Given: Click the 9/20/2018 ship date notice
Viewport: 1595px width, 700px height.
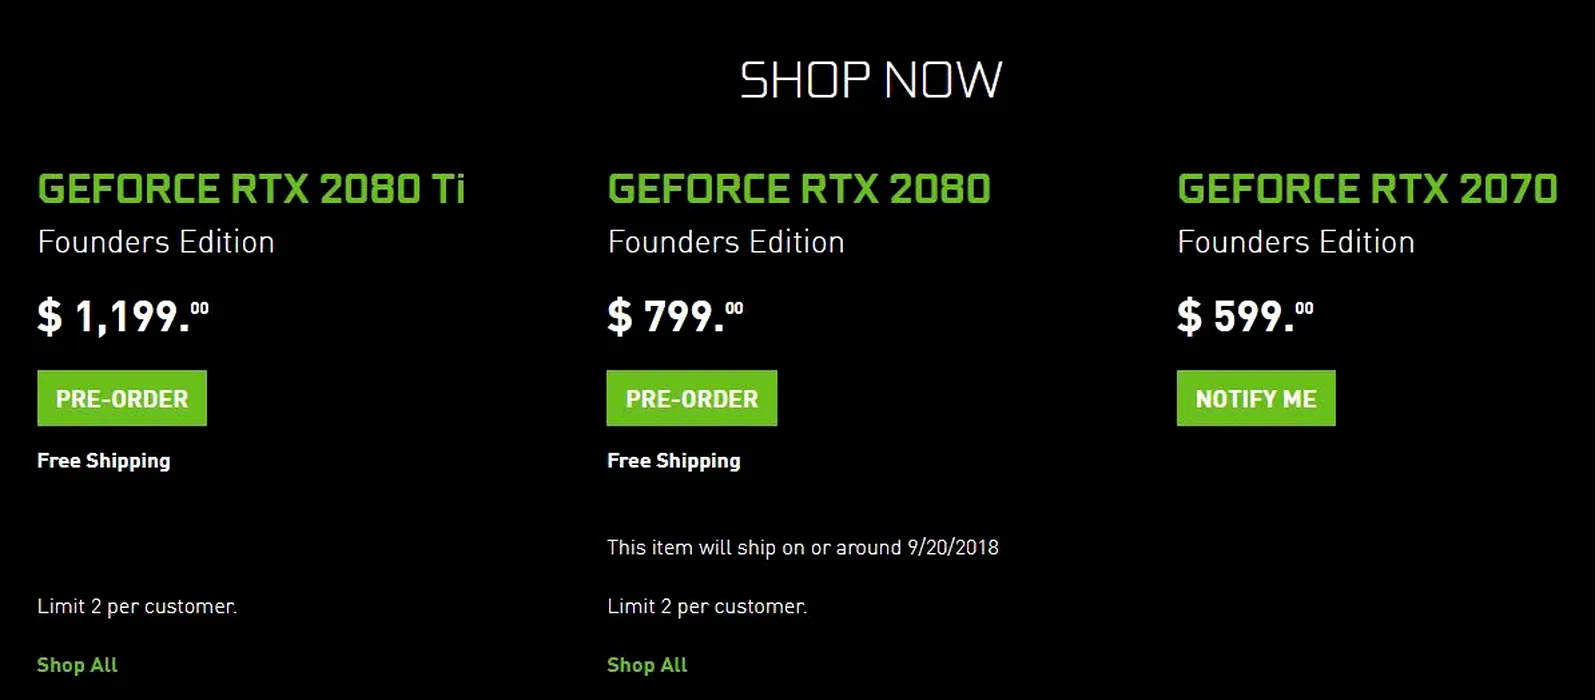Looking at the screenshot, I should (x=802, y=547).
